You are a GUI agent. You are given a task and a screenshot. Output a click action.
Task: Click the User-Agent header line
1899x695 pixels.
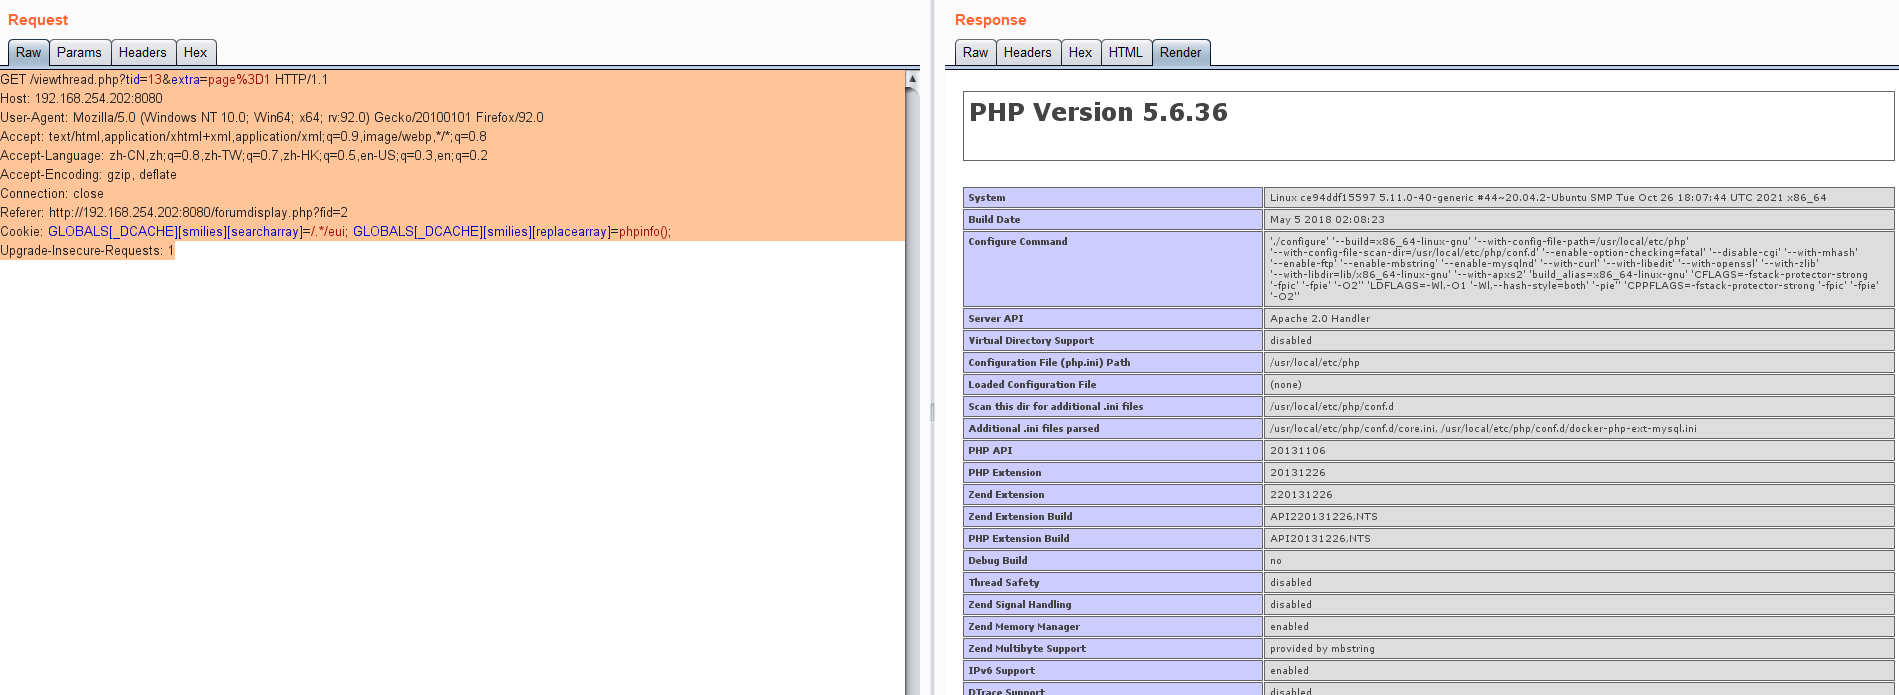[272, 118]
